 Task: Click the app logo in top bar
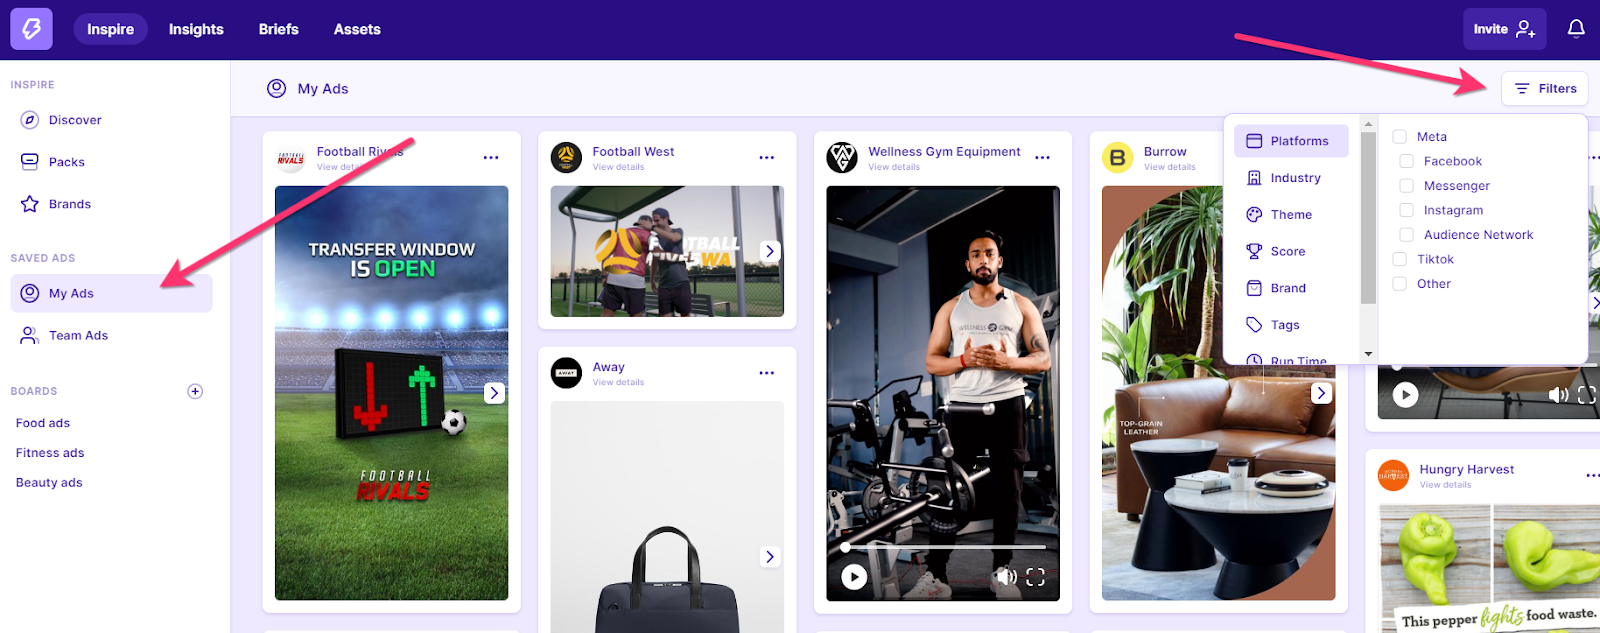point(31,29)
